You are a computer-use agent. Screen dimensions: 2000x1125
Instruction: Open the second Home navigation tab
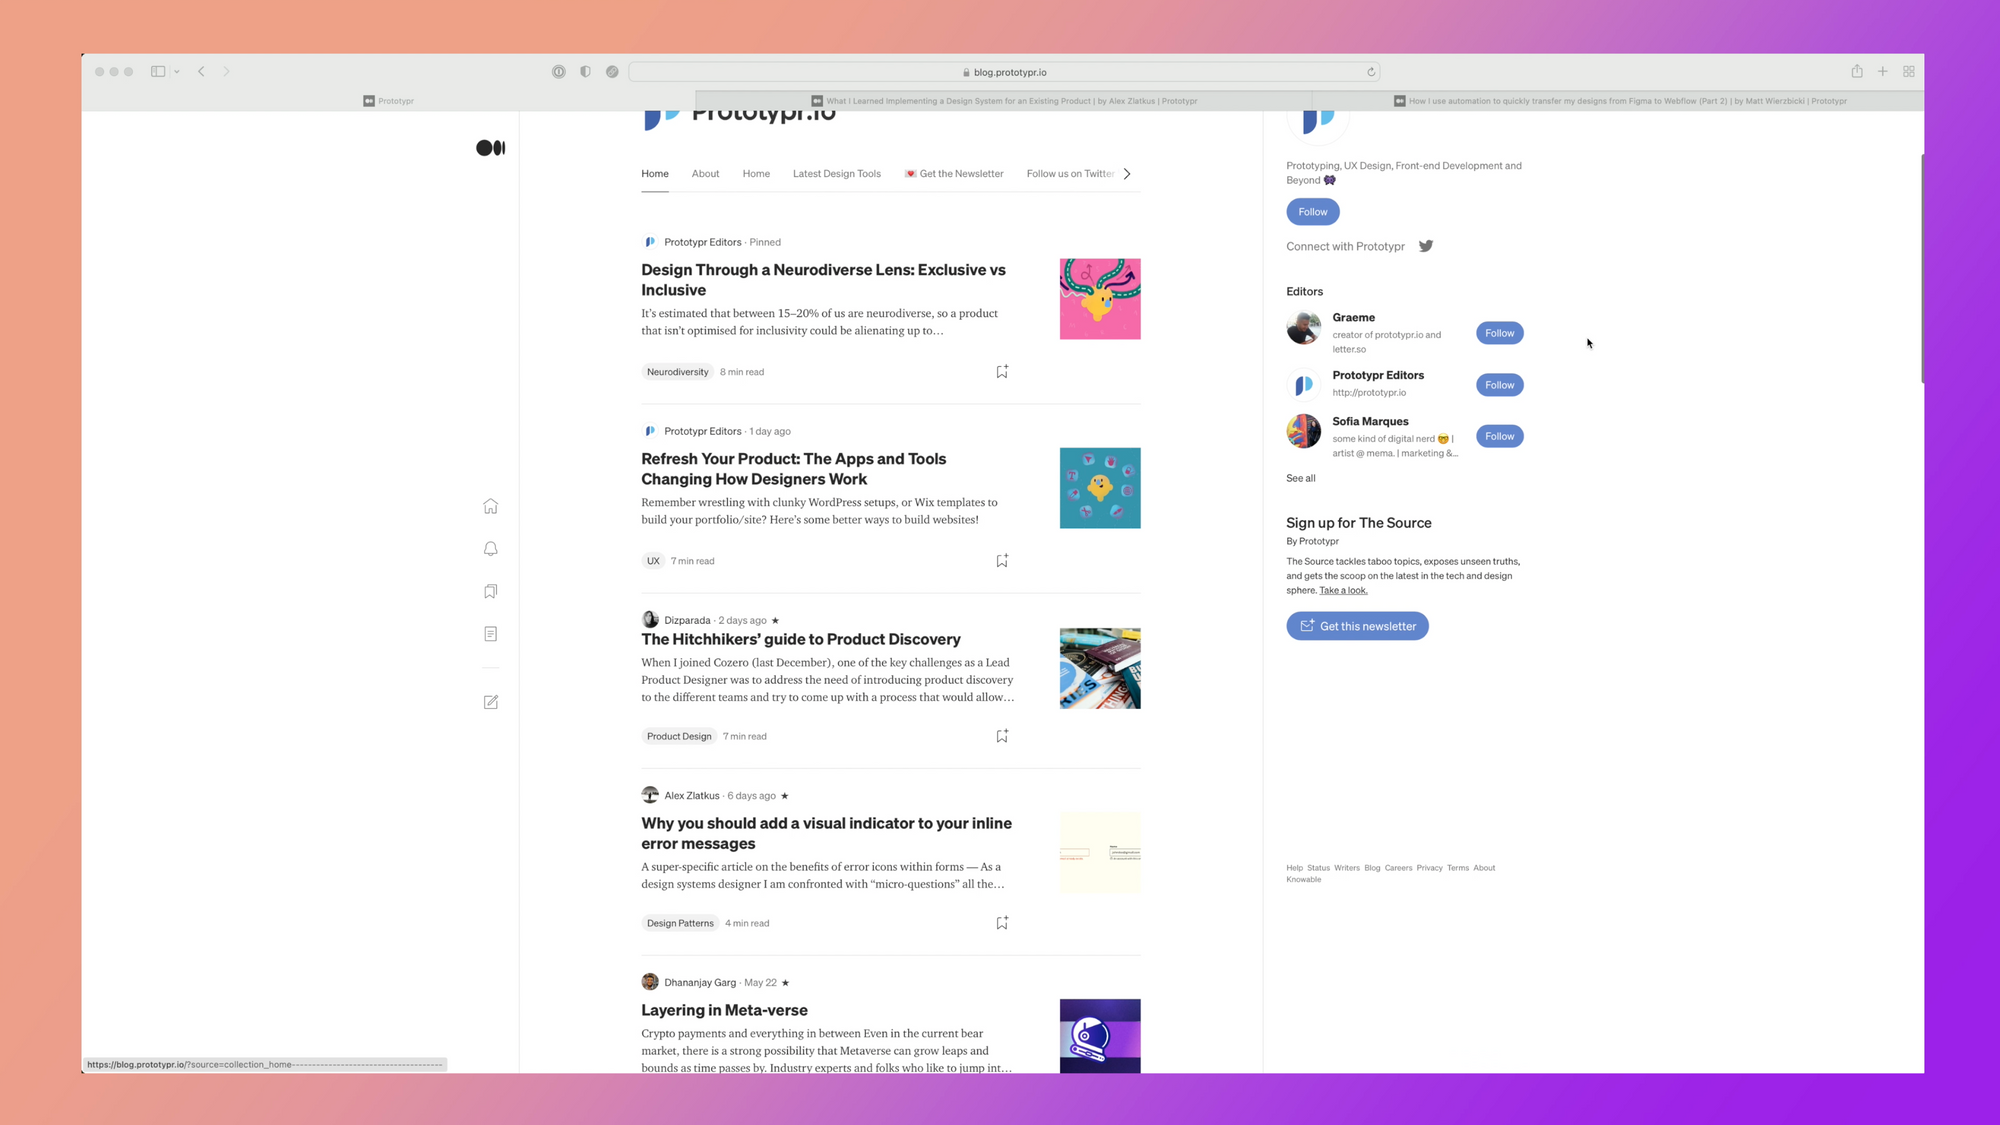pyautogui.click(x=756, y=174)
